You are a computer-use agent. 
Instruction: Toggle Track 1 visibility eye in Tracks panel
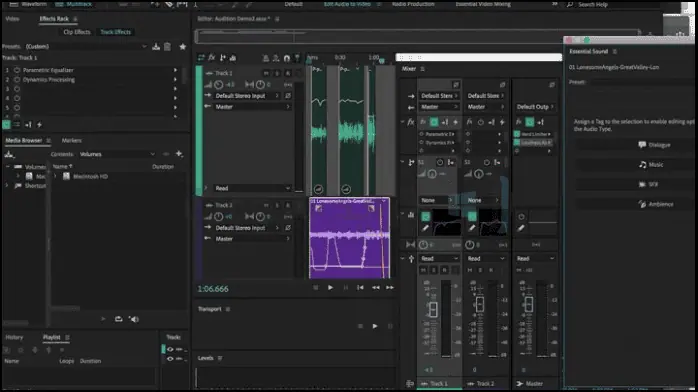point(170,349)
